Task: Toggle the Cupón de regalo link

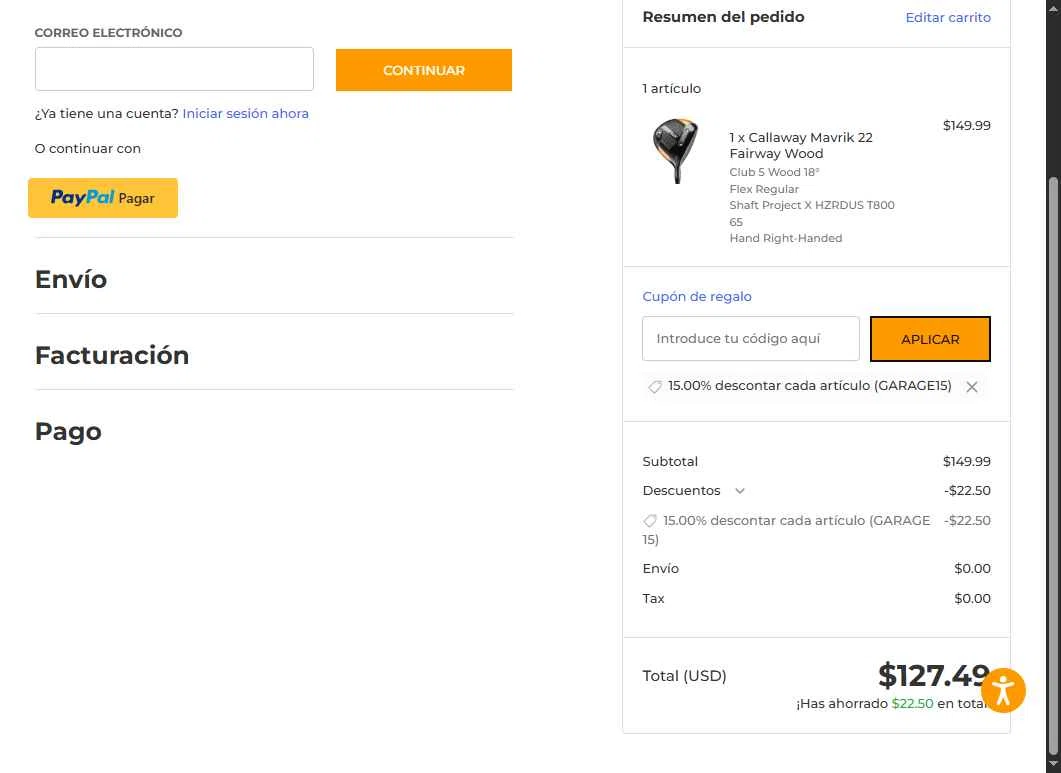Action: point(697,297)
